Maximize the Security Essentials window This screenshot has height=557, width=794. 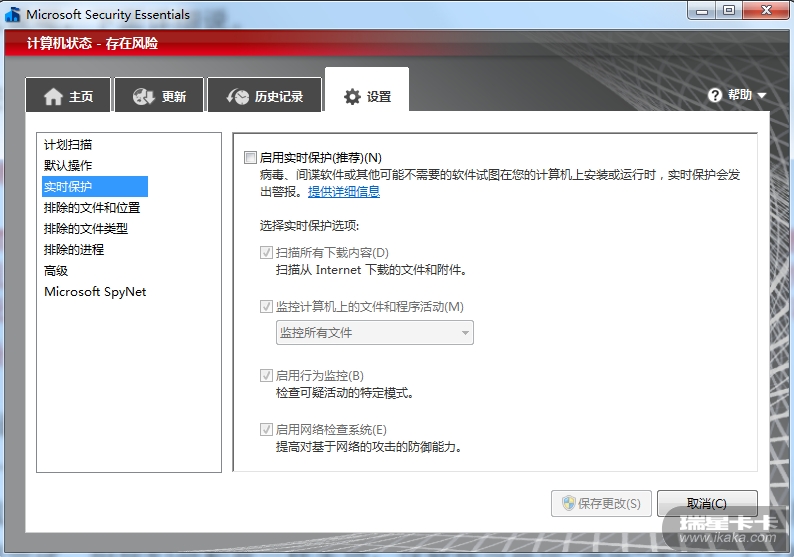[x=729, y=11]
